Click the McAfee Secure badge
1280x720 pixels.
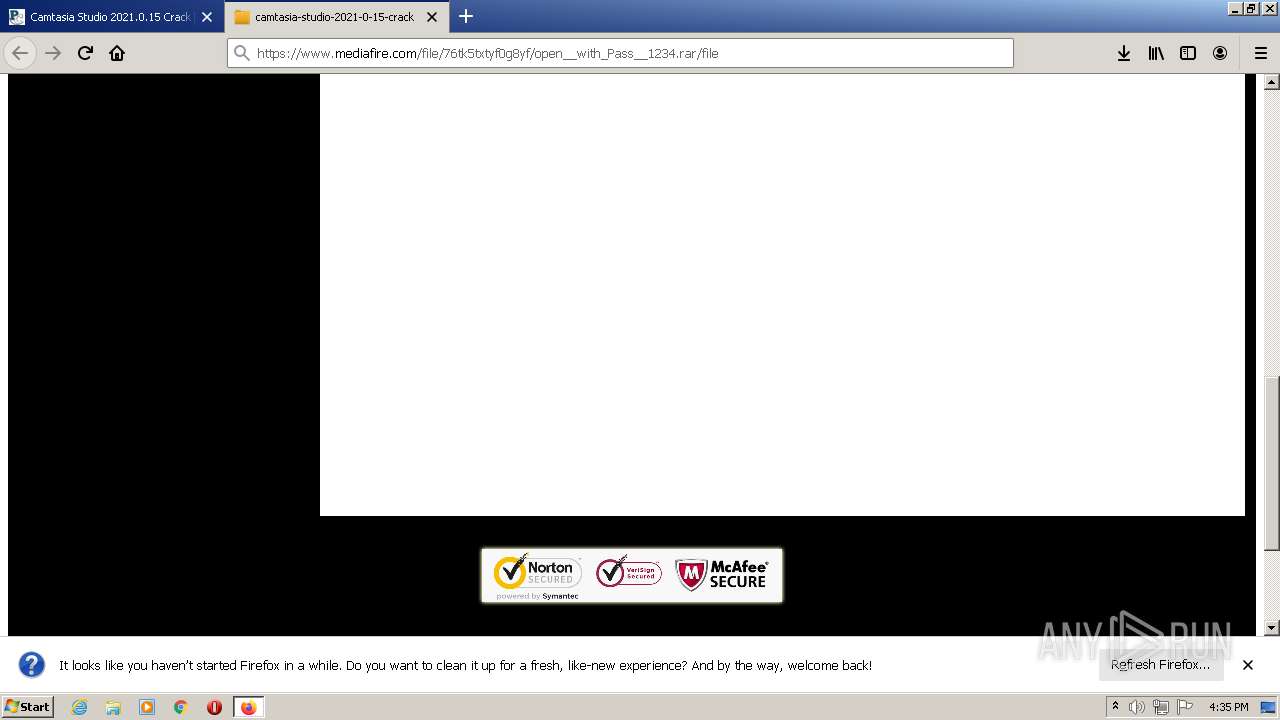coord(721,574)
